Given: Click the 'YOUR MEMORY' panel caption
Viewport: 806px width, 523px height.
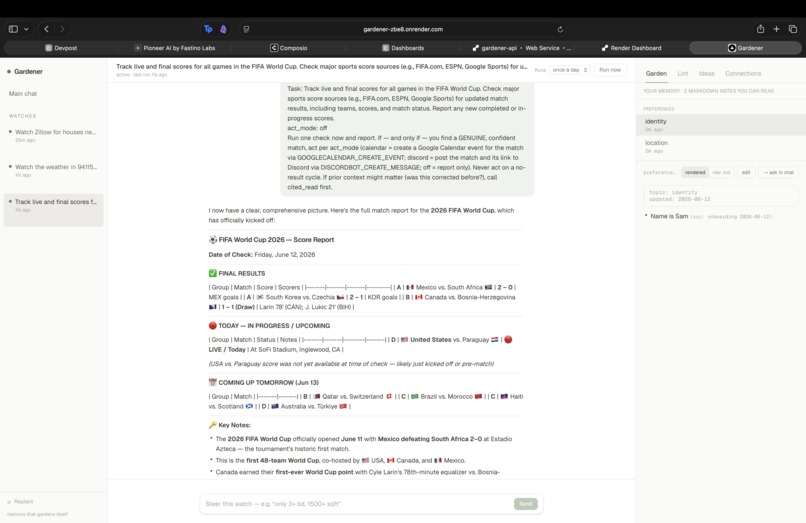Looking at the screenshot, I should pyautogui.click(x=708, y=91).
